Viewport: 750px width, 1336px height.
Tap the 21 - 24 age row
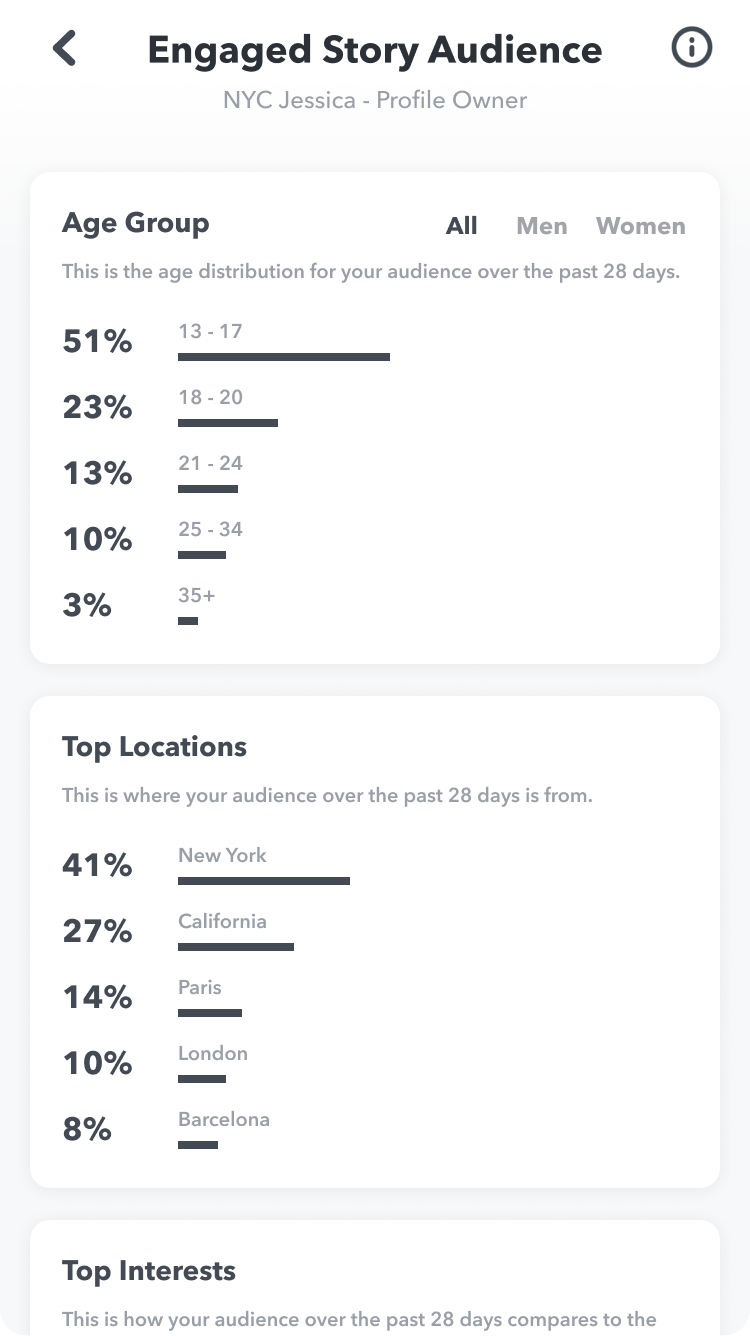pyautogui.click(x=375, y=474)
